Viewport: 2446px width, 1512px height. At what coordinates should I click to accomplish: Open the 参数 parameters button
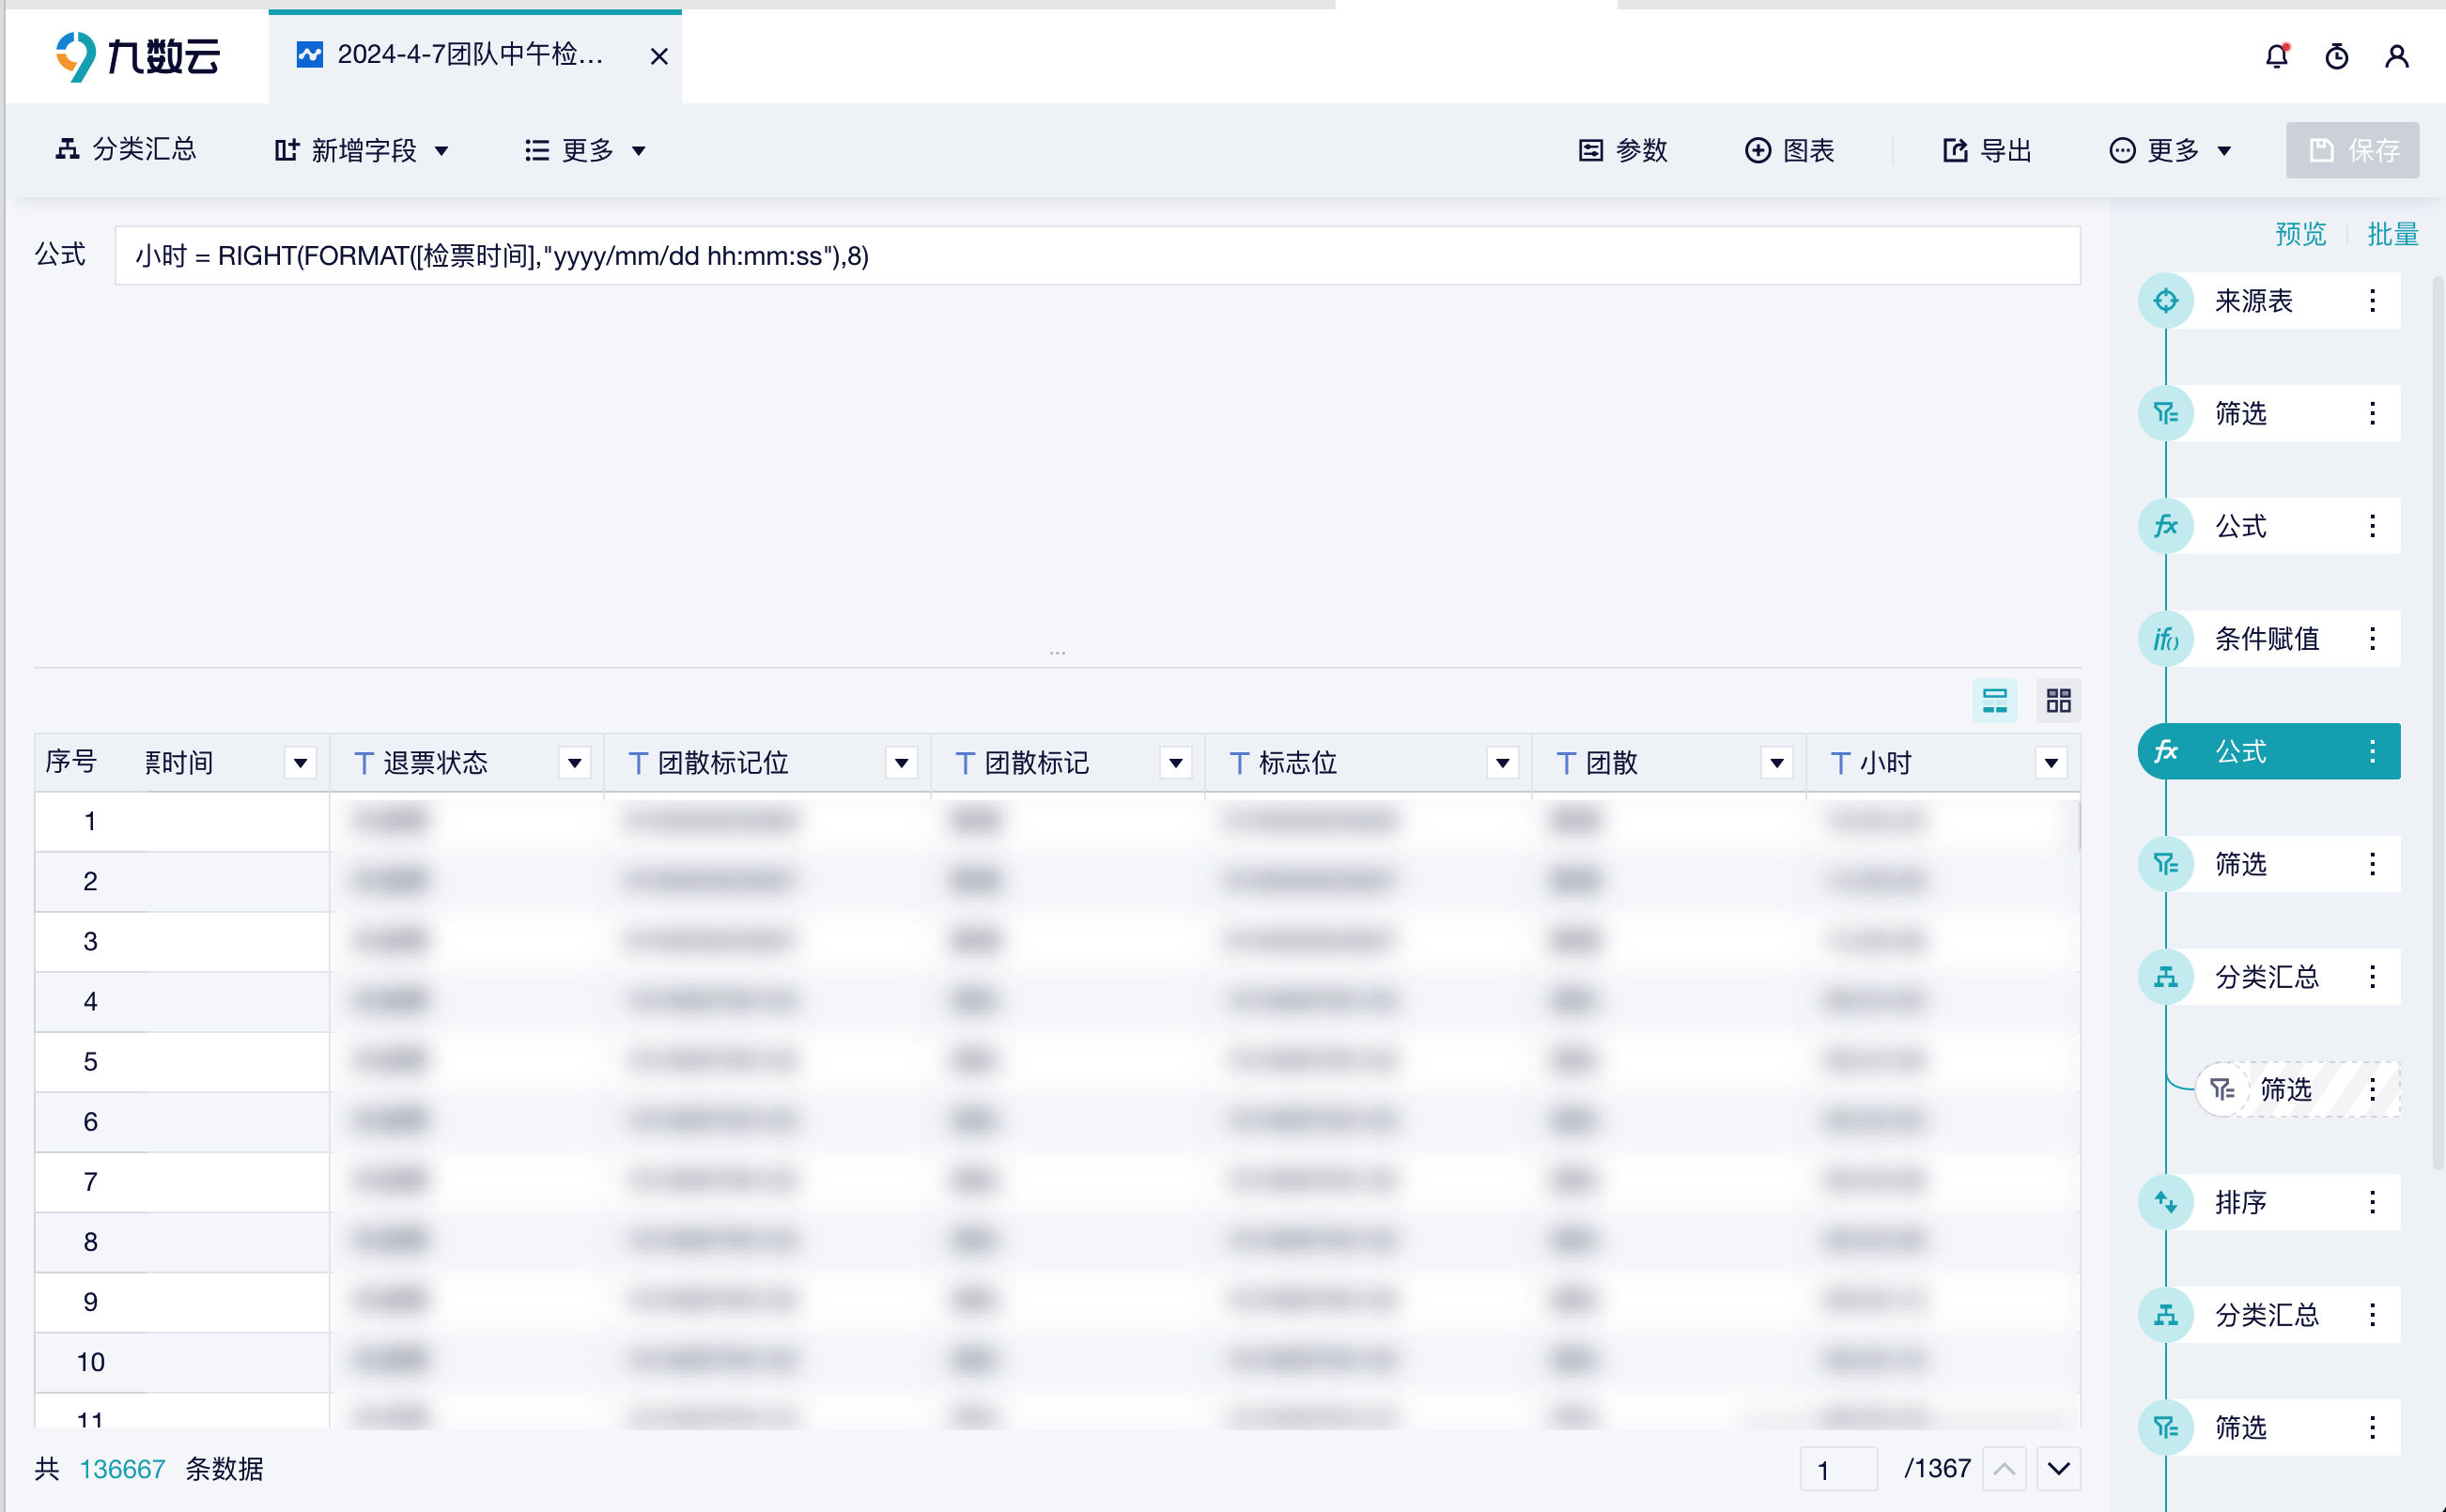(x=1623, y=150)
